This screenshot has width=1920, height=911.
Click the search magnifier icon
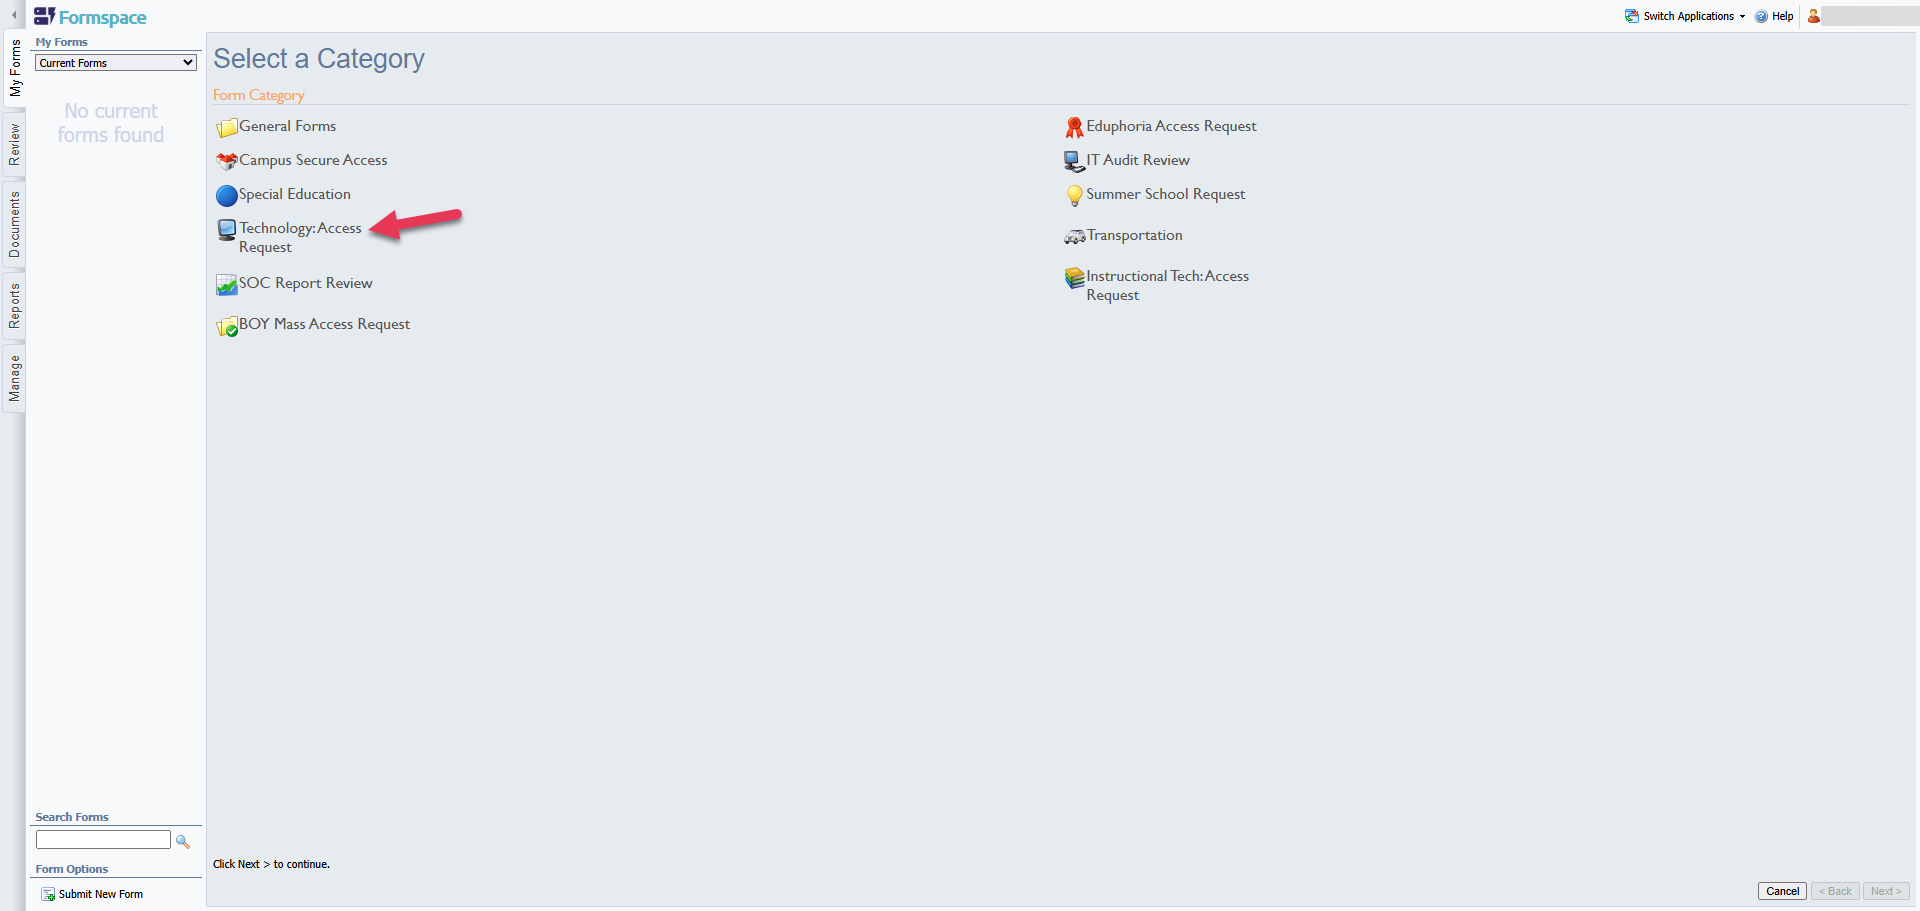[x=183, y=841]
